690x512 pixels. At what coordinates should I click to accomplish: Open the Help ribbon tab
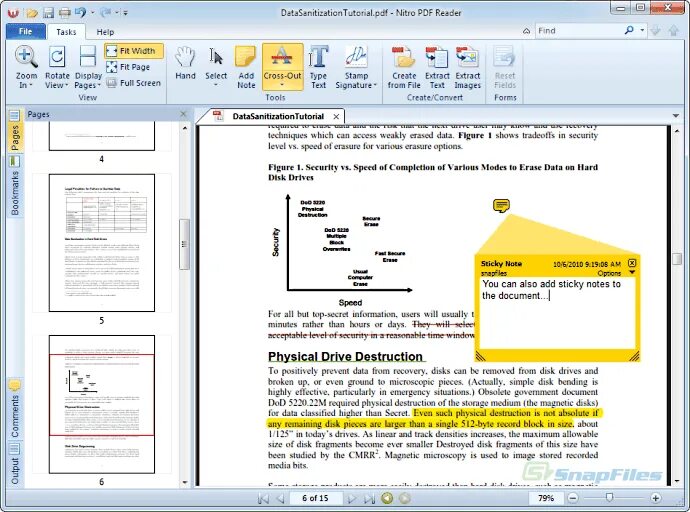tap(105, 32)
